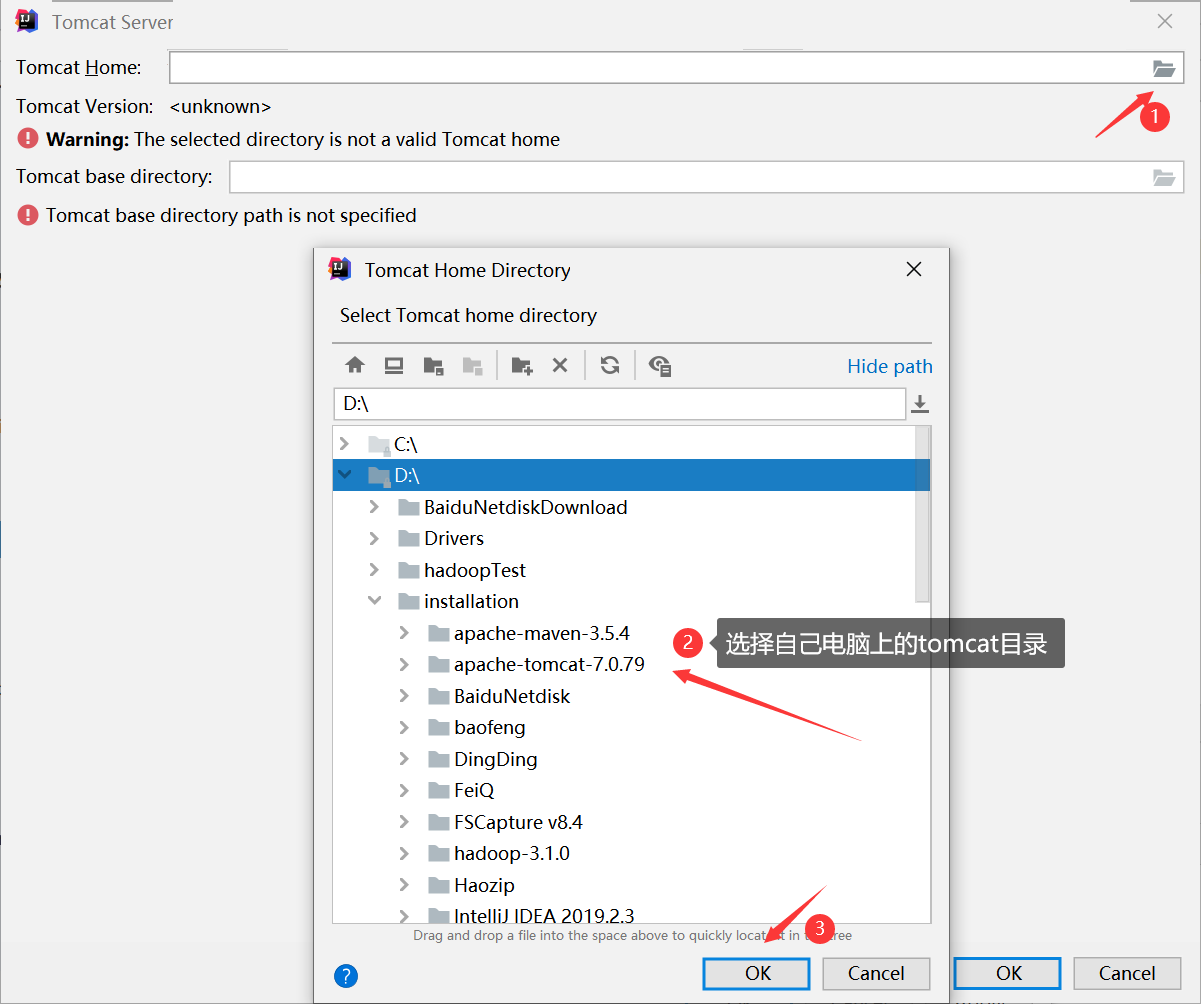Expand hadoop-3.1.0 folder arrow

click(404, 853)
